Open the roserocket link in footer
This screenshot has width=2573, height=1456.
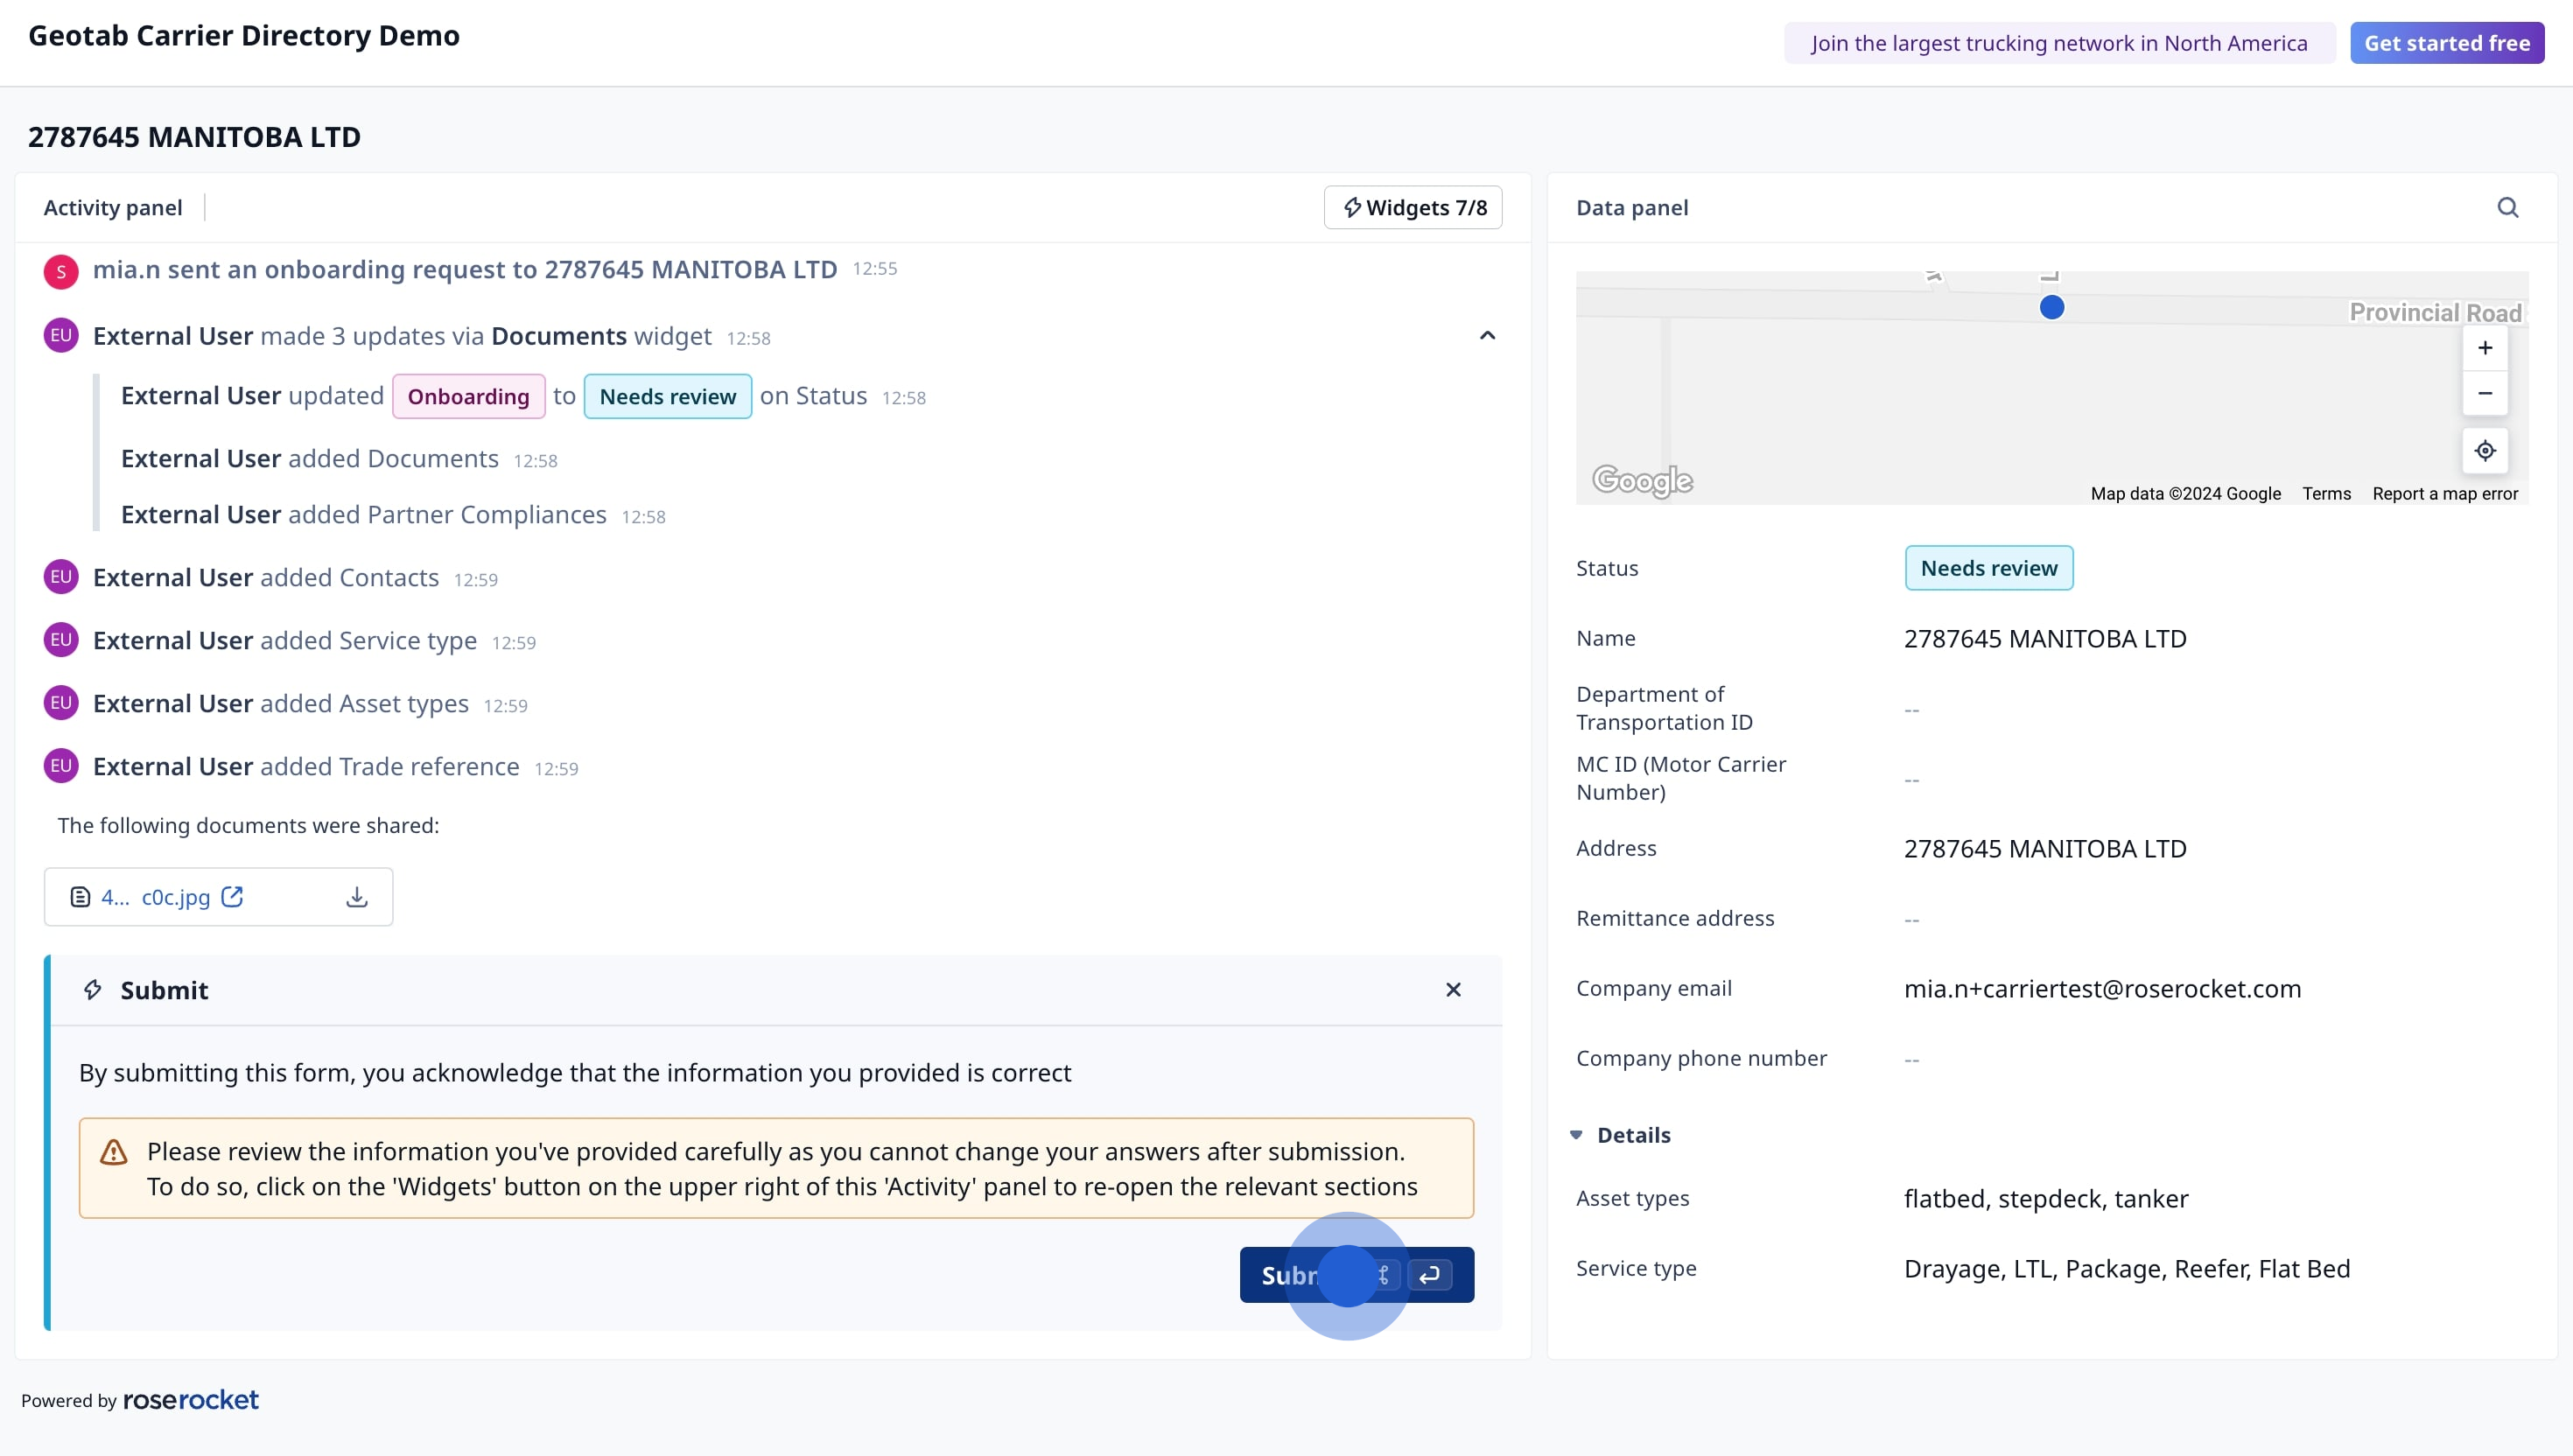(190, 1400)
